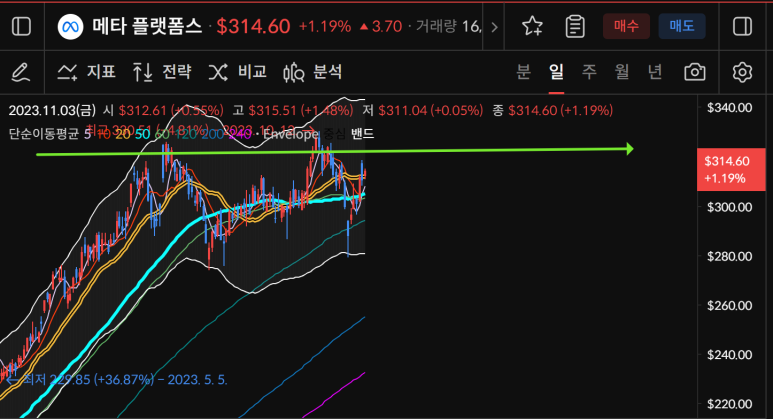Click the blue 매도 sell button

click(682, 26)
